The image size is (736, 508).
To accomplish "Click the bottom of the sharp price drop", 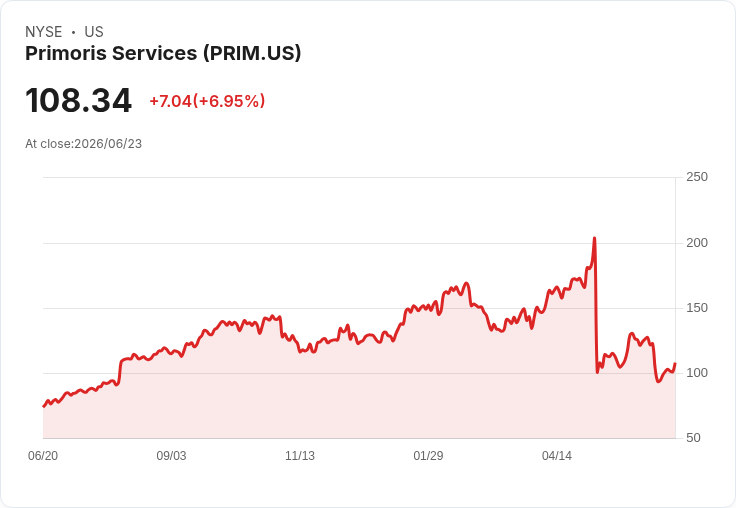I will (x=598, y=372).
